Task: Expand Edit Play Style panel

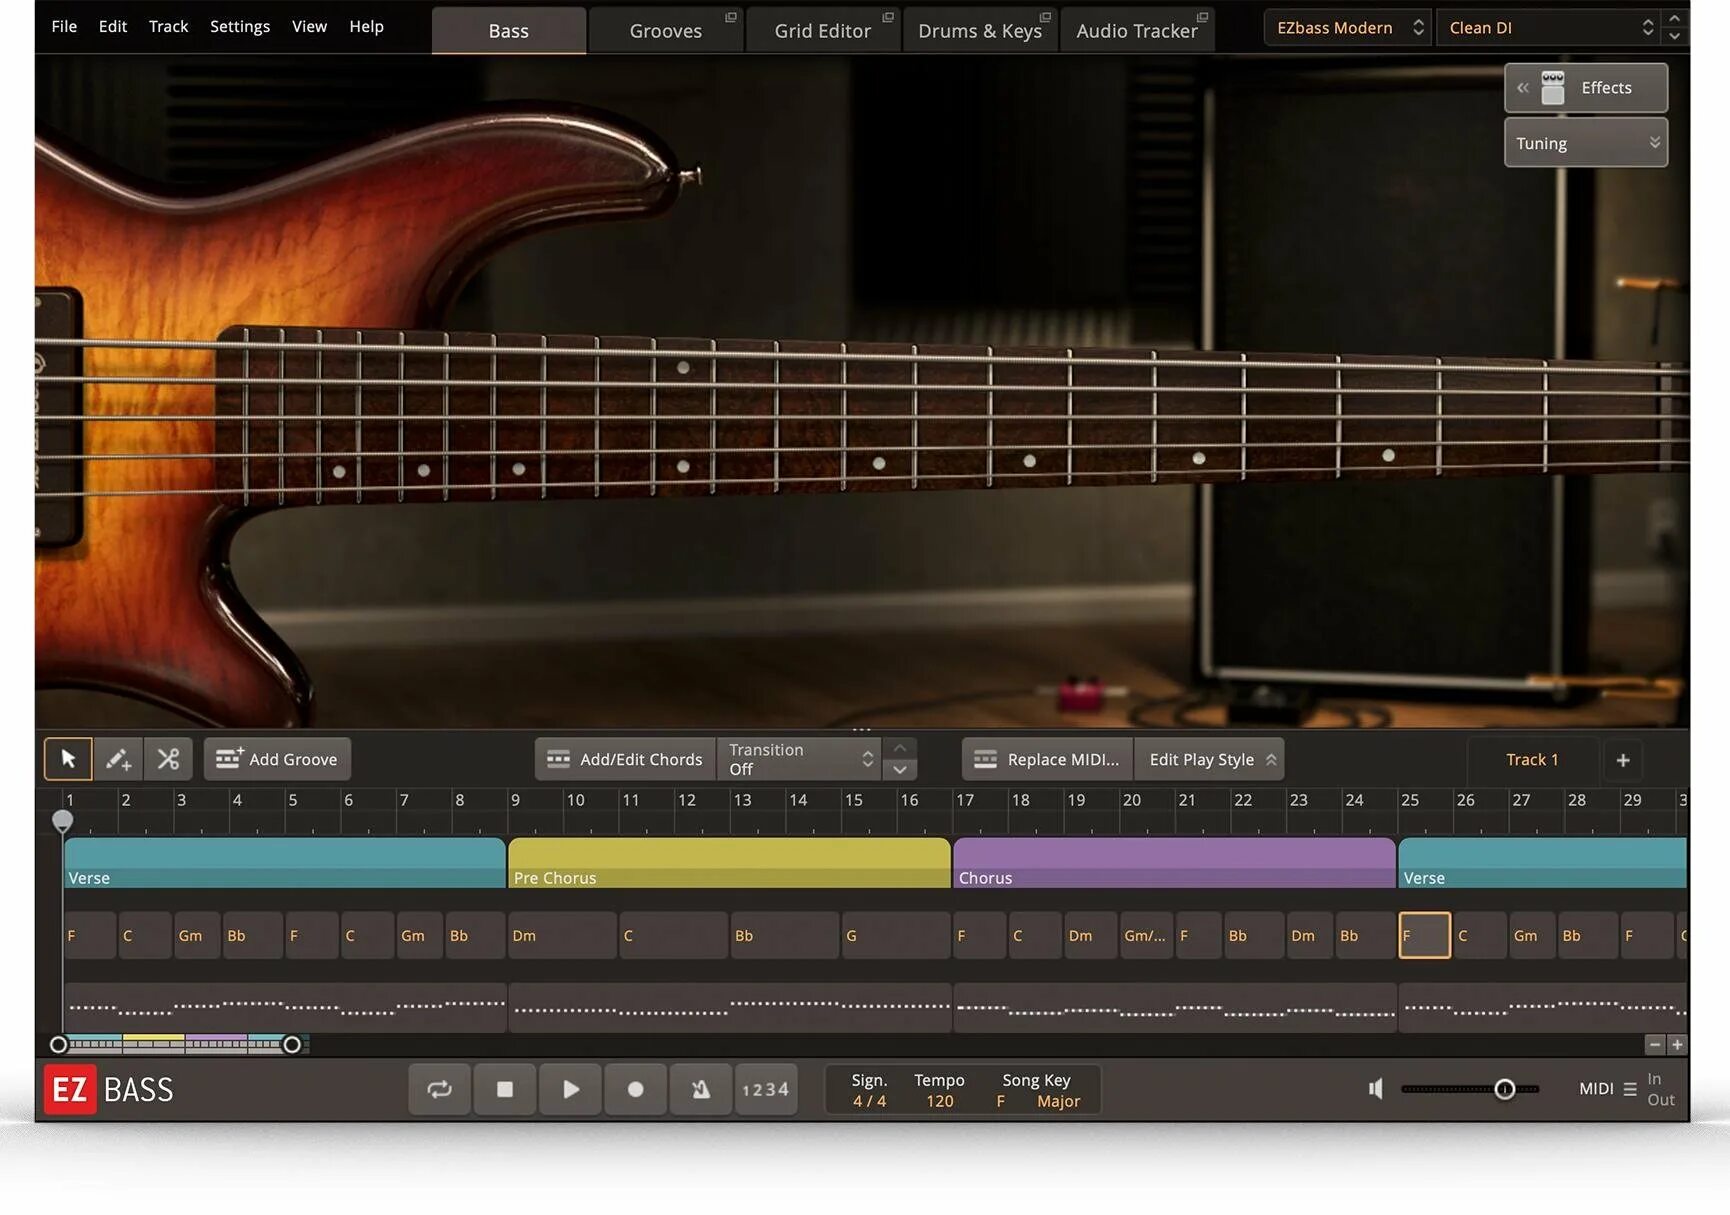Action: (x=1209, y=759)
